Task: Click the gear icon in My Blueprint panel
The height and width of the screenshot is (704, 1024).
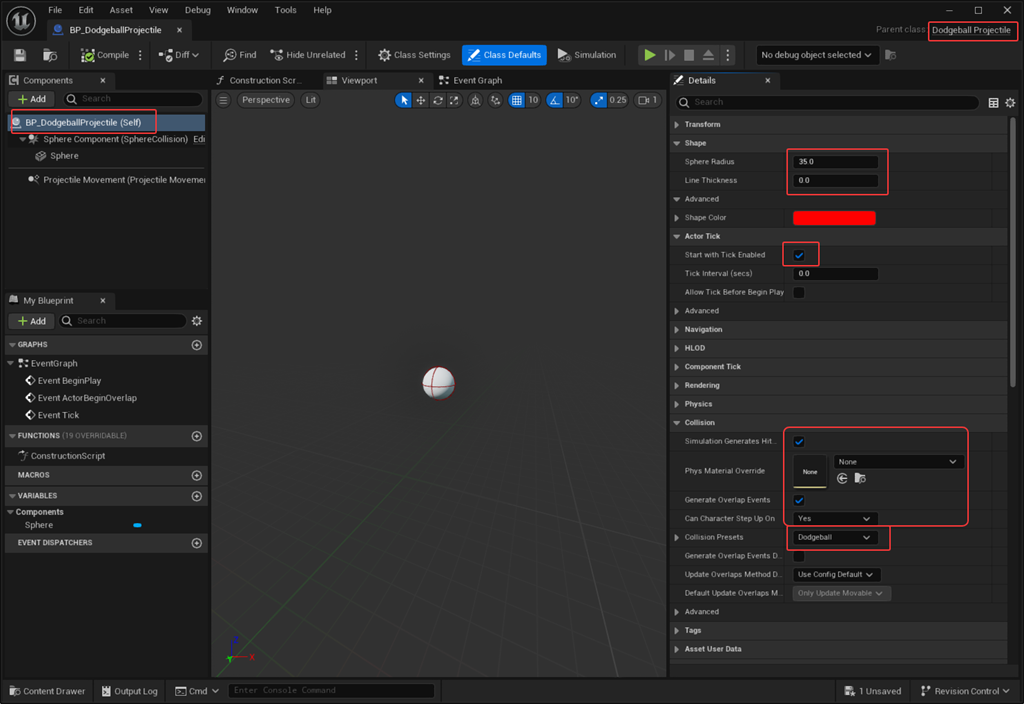Action: (197, 321)
